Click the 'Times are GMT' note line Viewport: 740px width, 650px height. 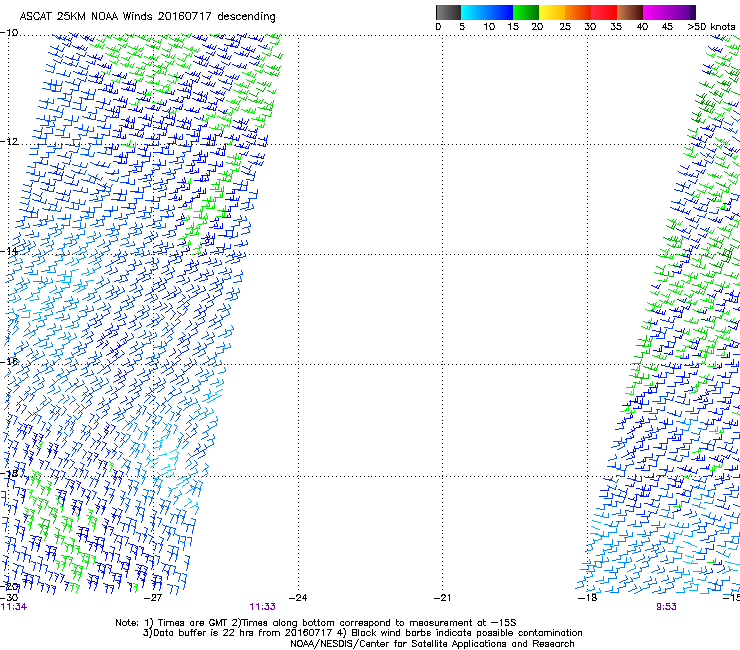(x=316, y=623)
